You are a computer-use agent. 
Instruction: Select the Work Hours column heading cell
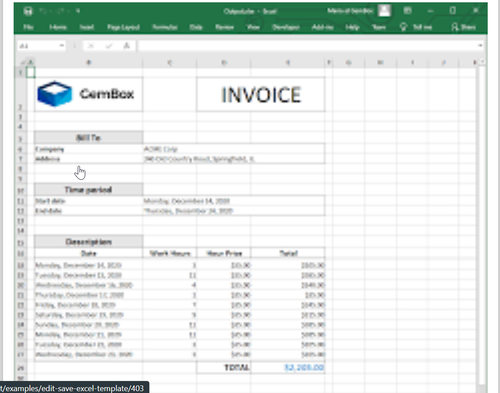[x=170, y=253]
